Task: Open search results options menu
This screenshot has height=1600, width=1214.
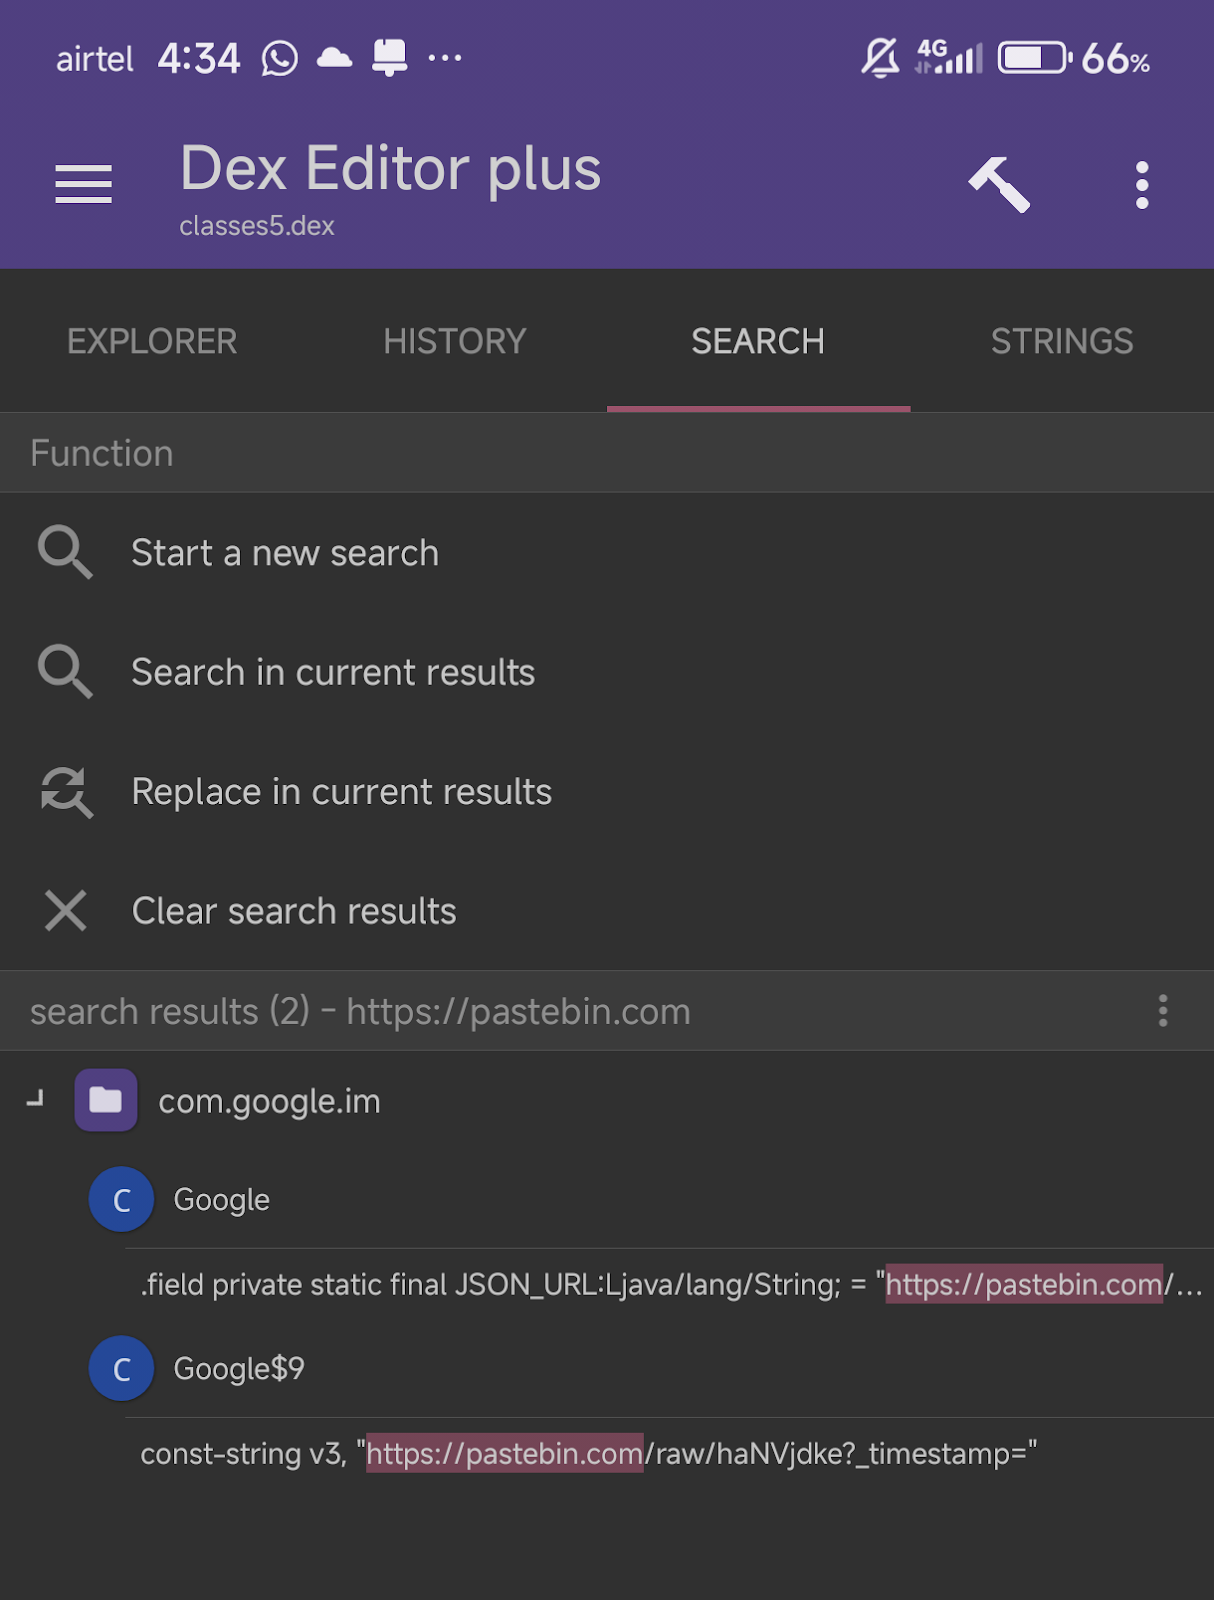Action: click(x=1162, y=1011)
